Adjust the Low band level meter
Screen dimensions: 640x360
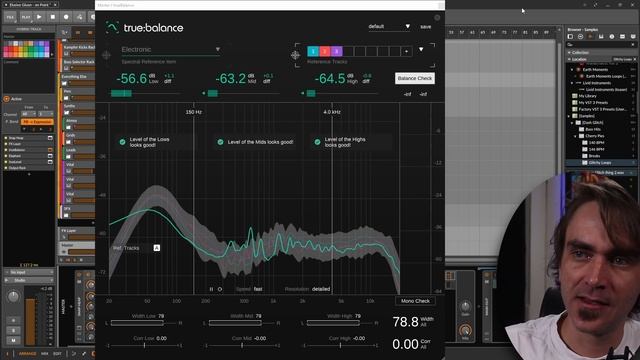pyautogui.click(x=146, y=93)
